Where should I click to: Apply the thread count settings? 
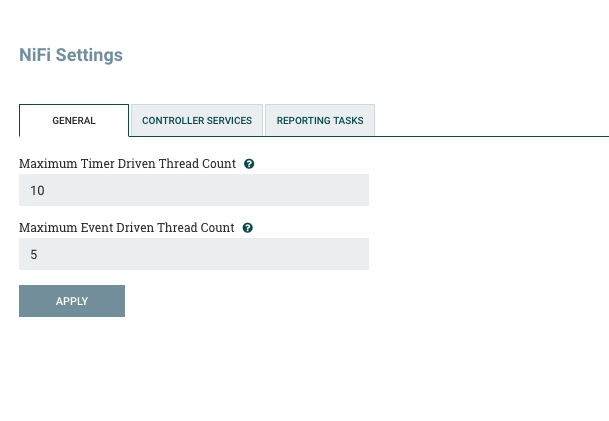click(x=72, y=301)
